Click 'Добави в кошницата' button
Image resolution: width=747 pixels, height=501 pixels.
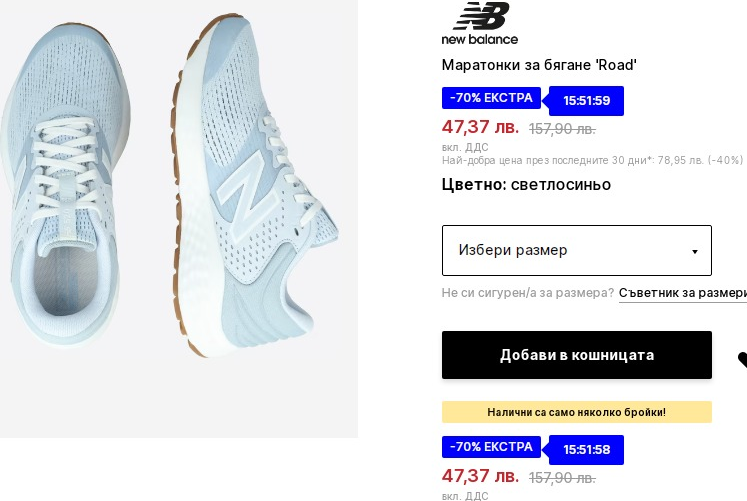point(576,355)
